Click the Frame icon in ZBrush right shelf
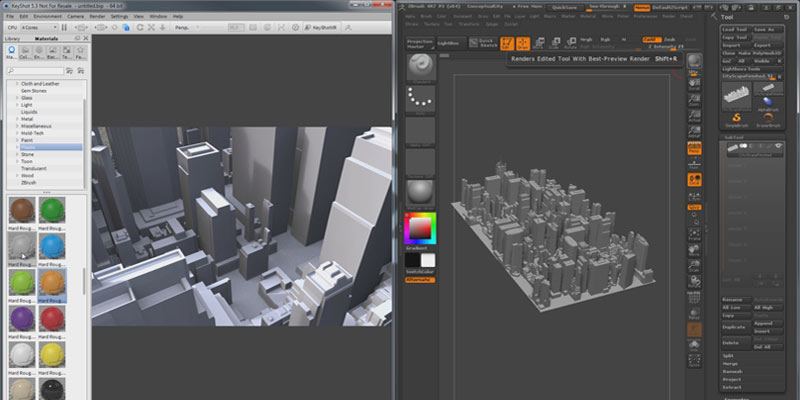 [x=694, y=234]
